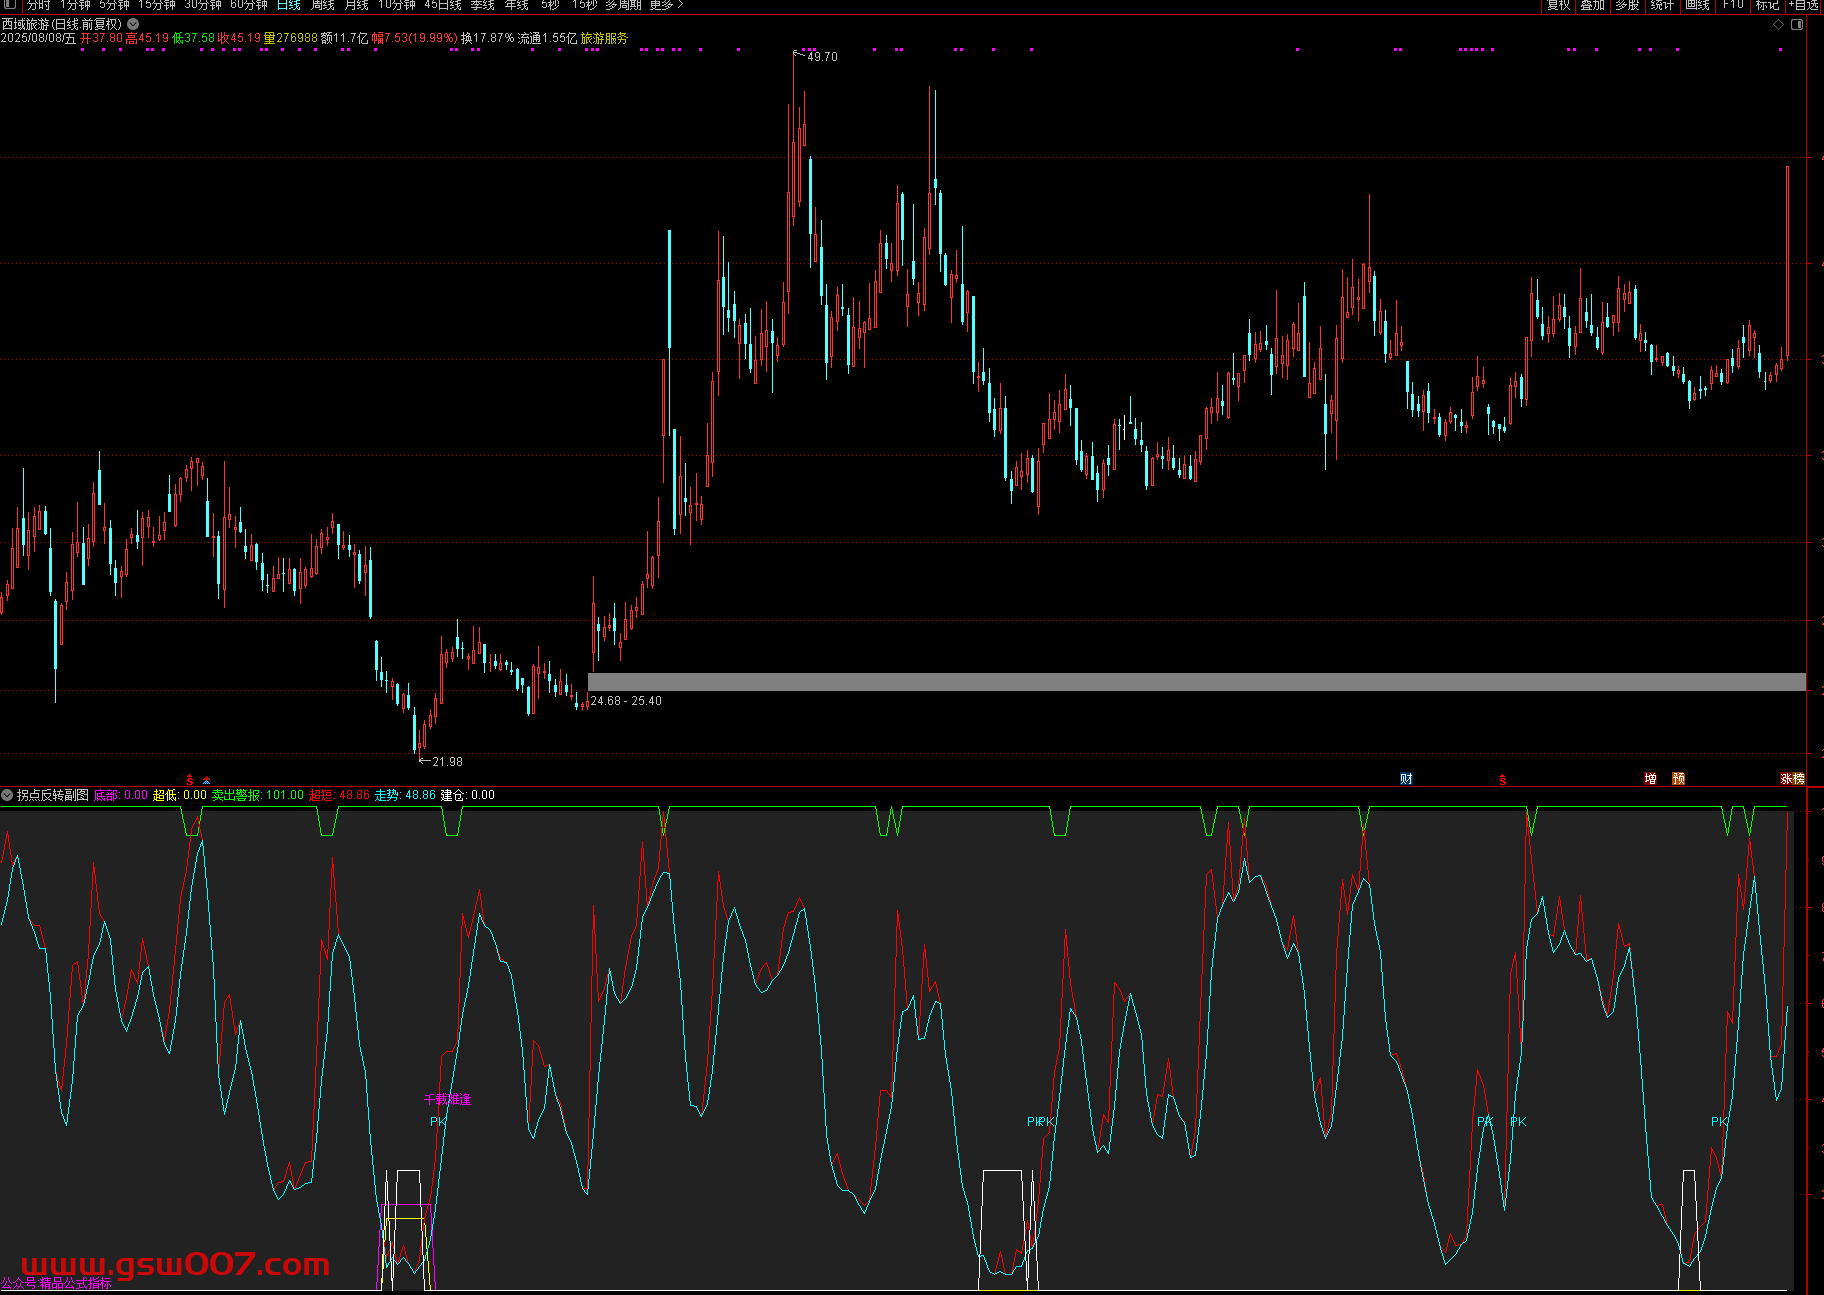Select the 年线 yearly tab
Image resolution: width=1824 pixels, height=1295 pixels.
(517, 5)
